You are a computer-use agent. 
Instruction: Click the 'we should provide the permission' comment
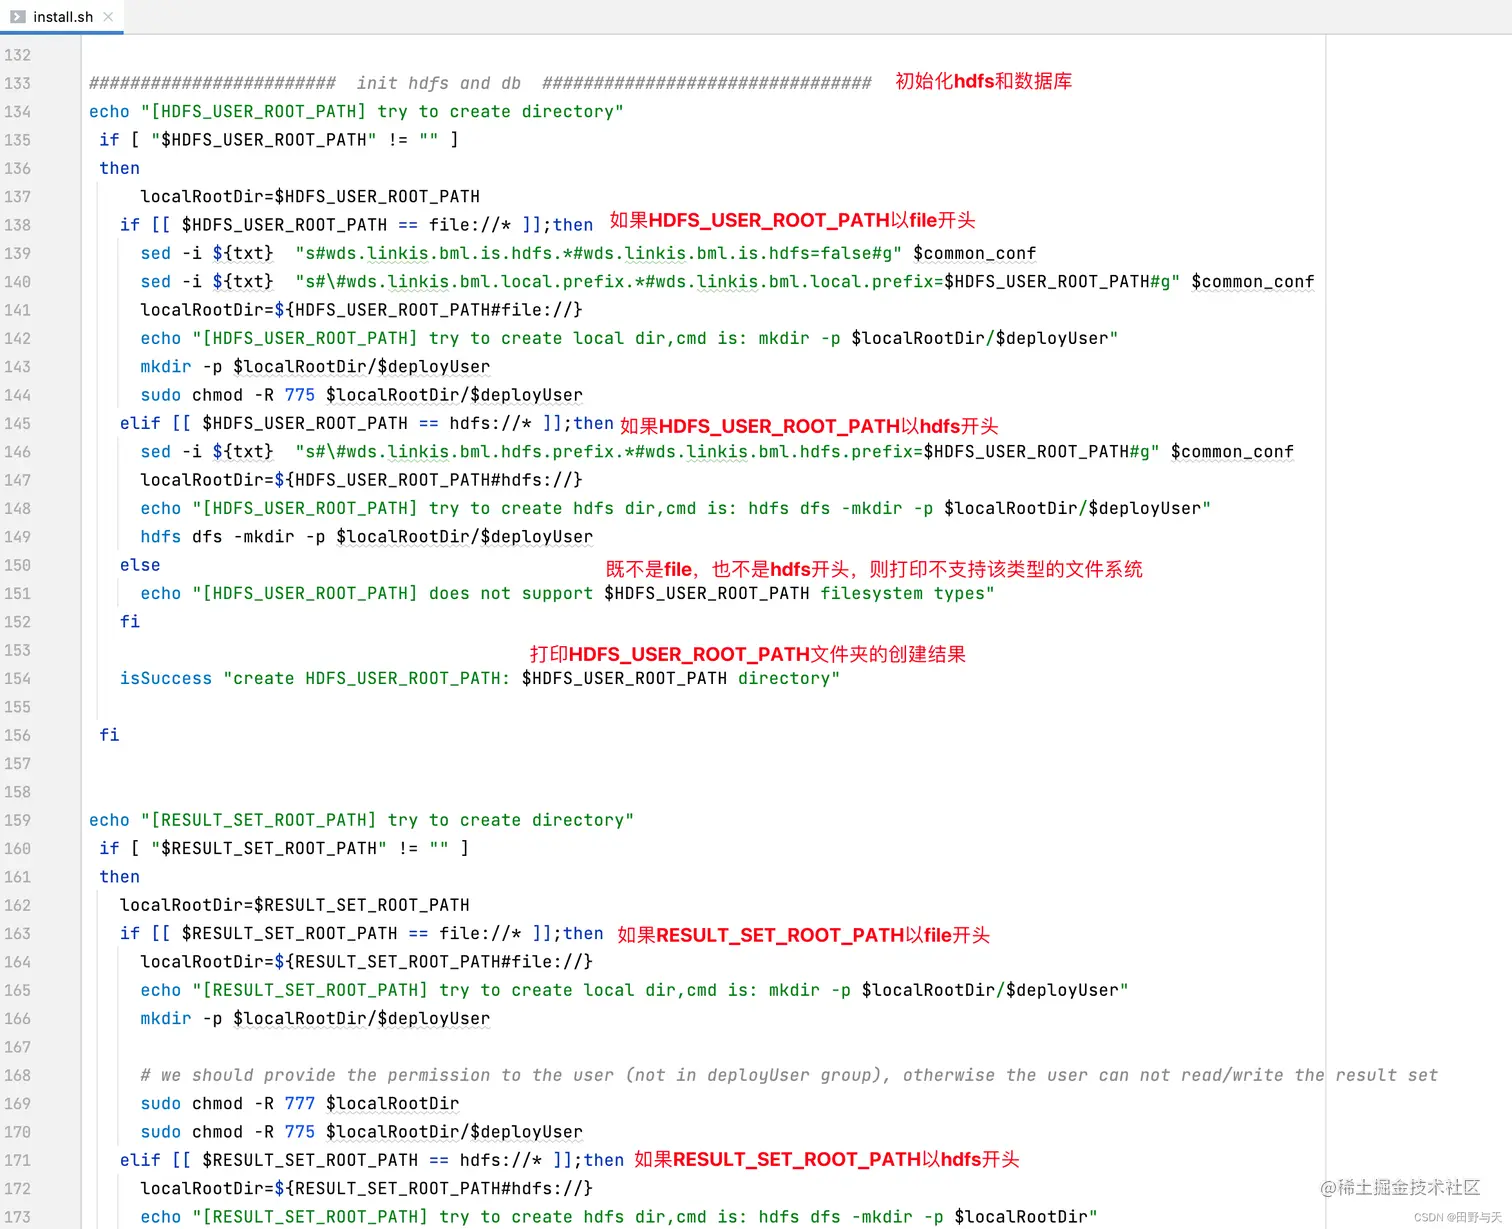click(789, 1075)
